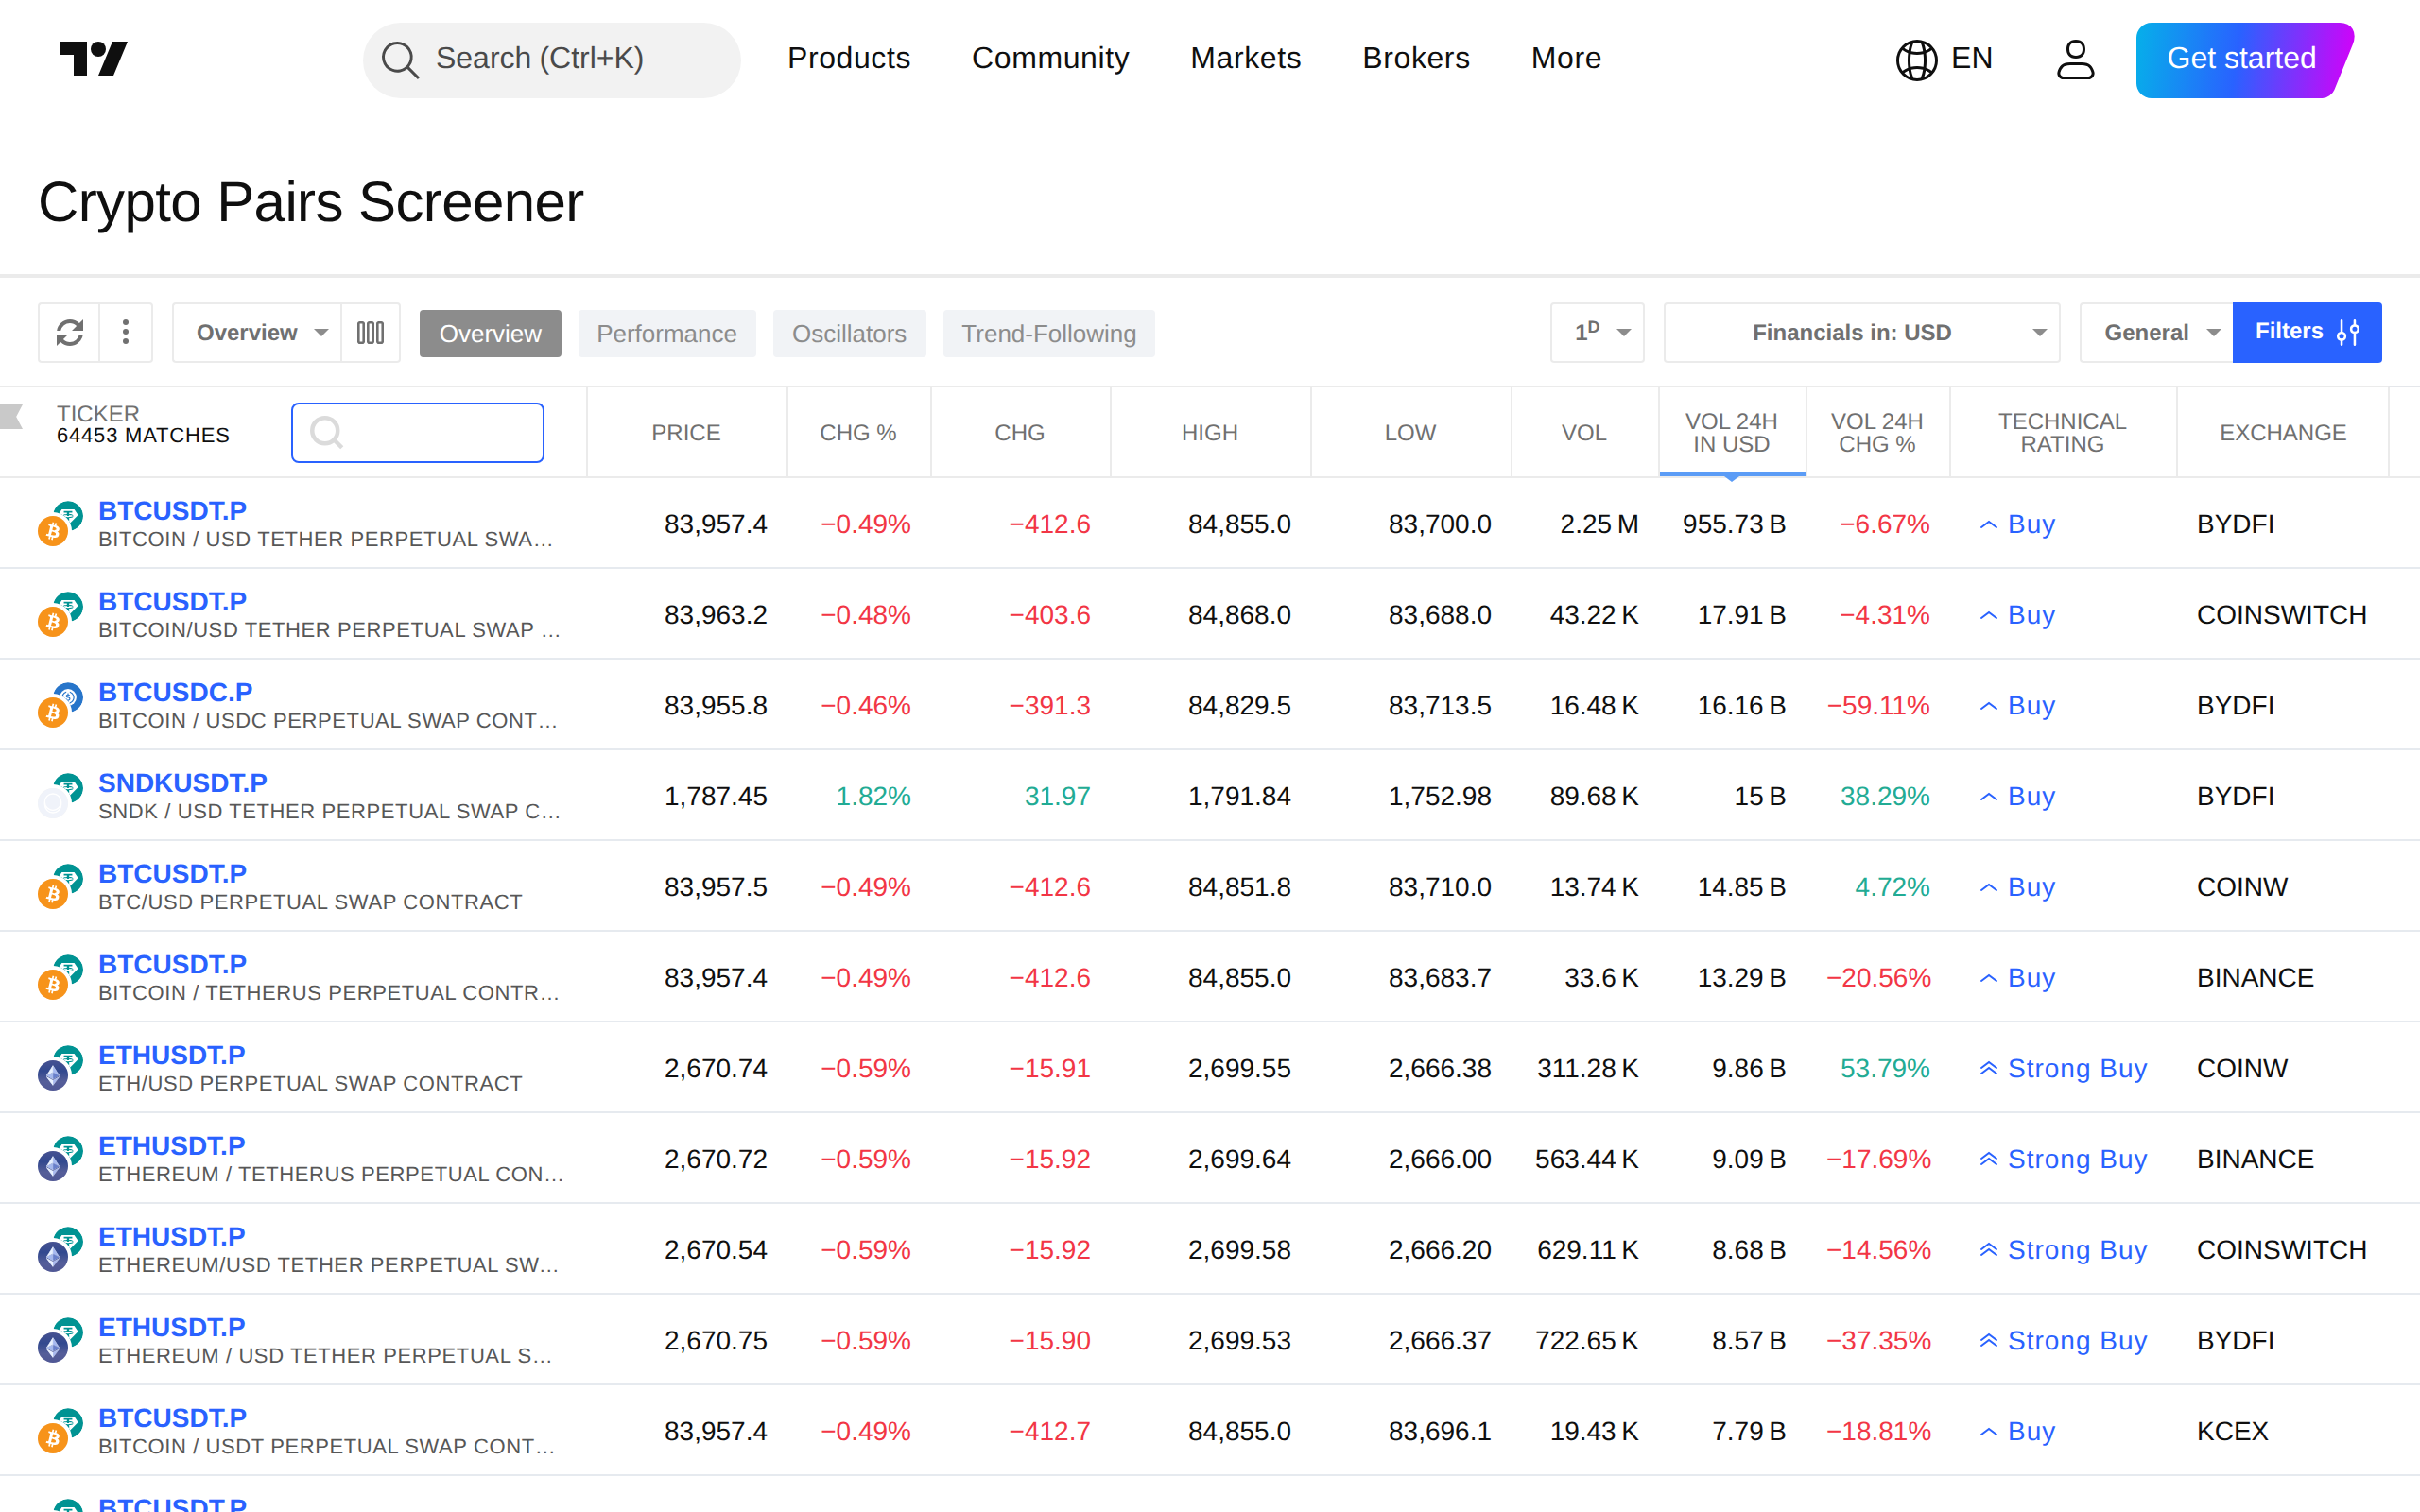Click the Get started button
This screenshot has width=2420, height=1512.
(x=2243, y=60)
